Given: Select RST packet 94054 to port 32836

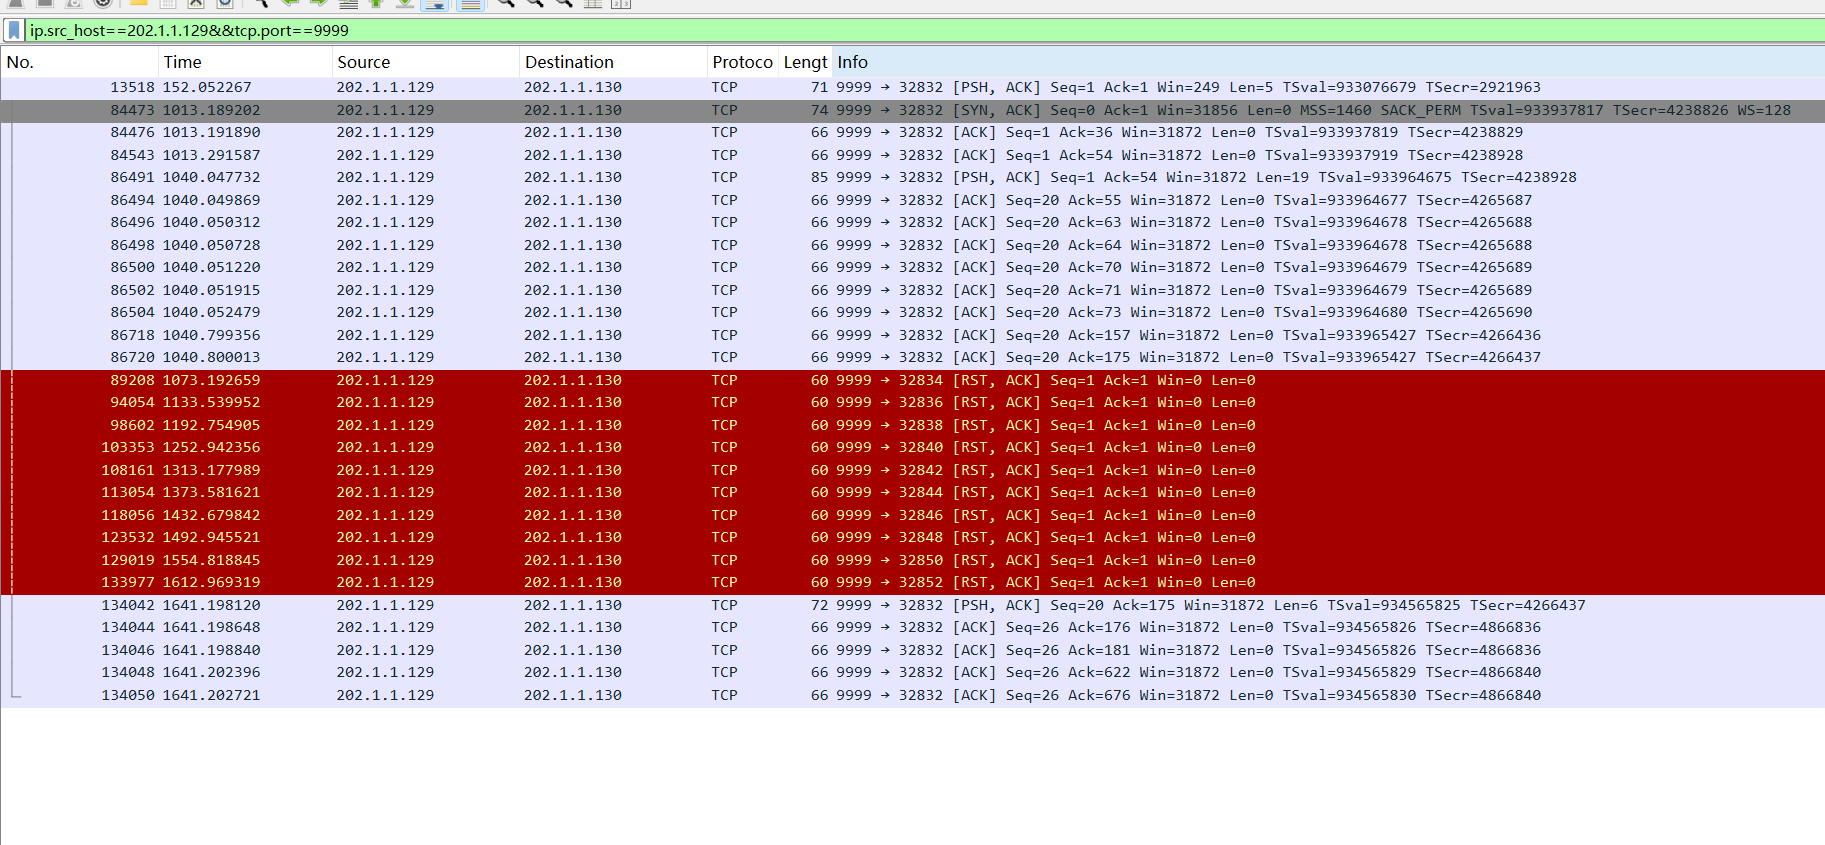Looking at the screenshot, I should tap(912, 403).
